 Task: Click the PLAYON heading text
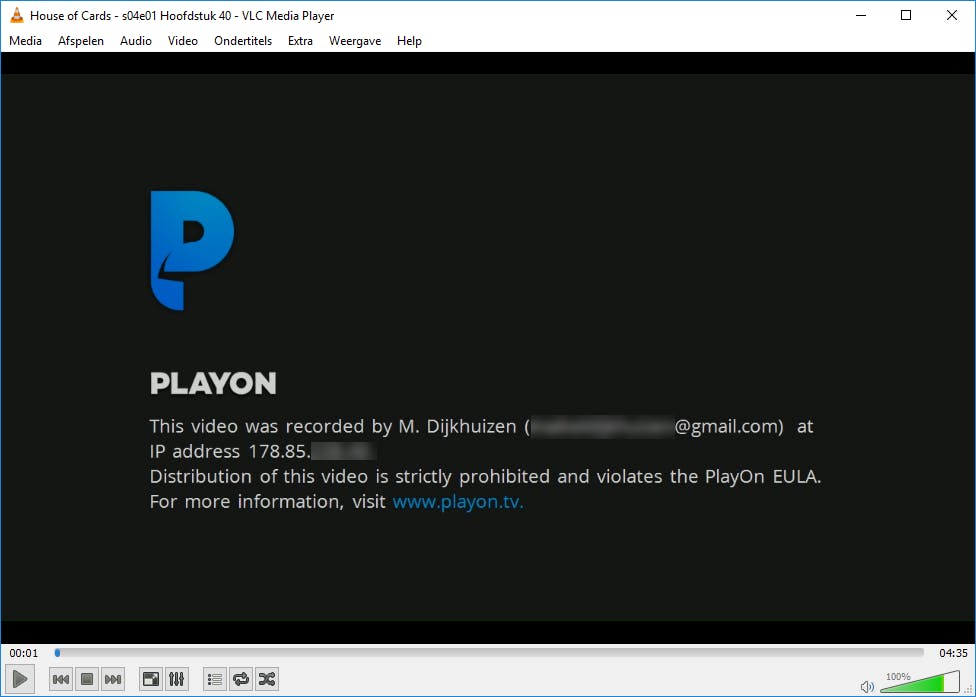213,383
